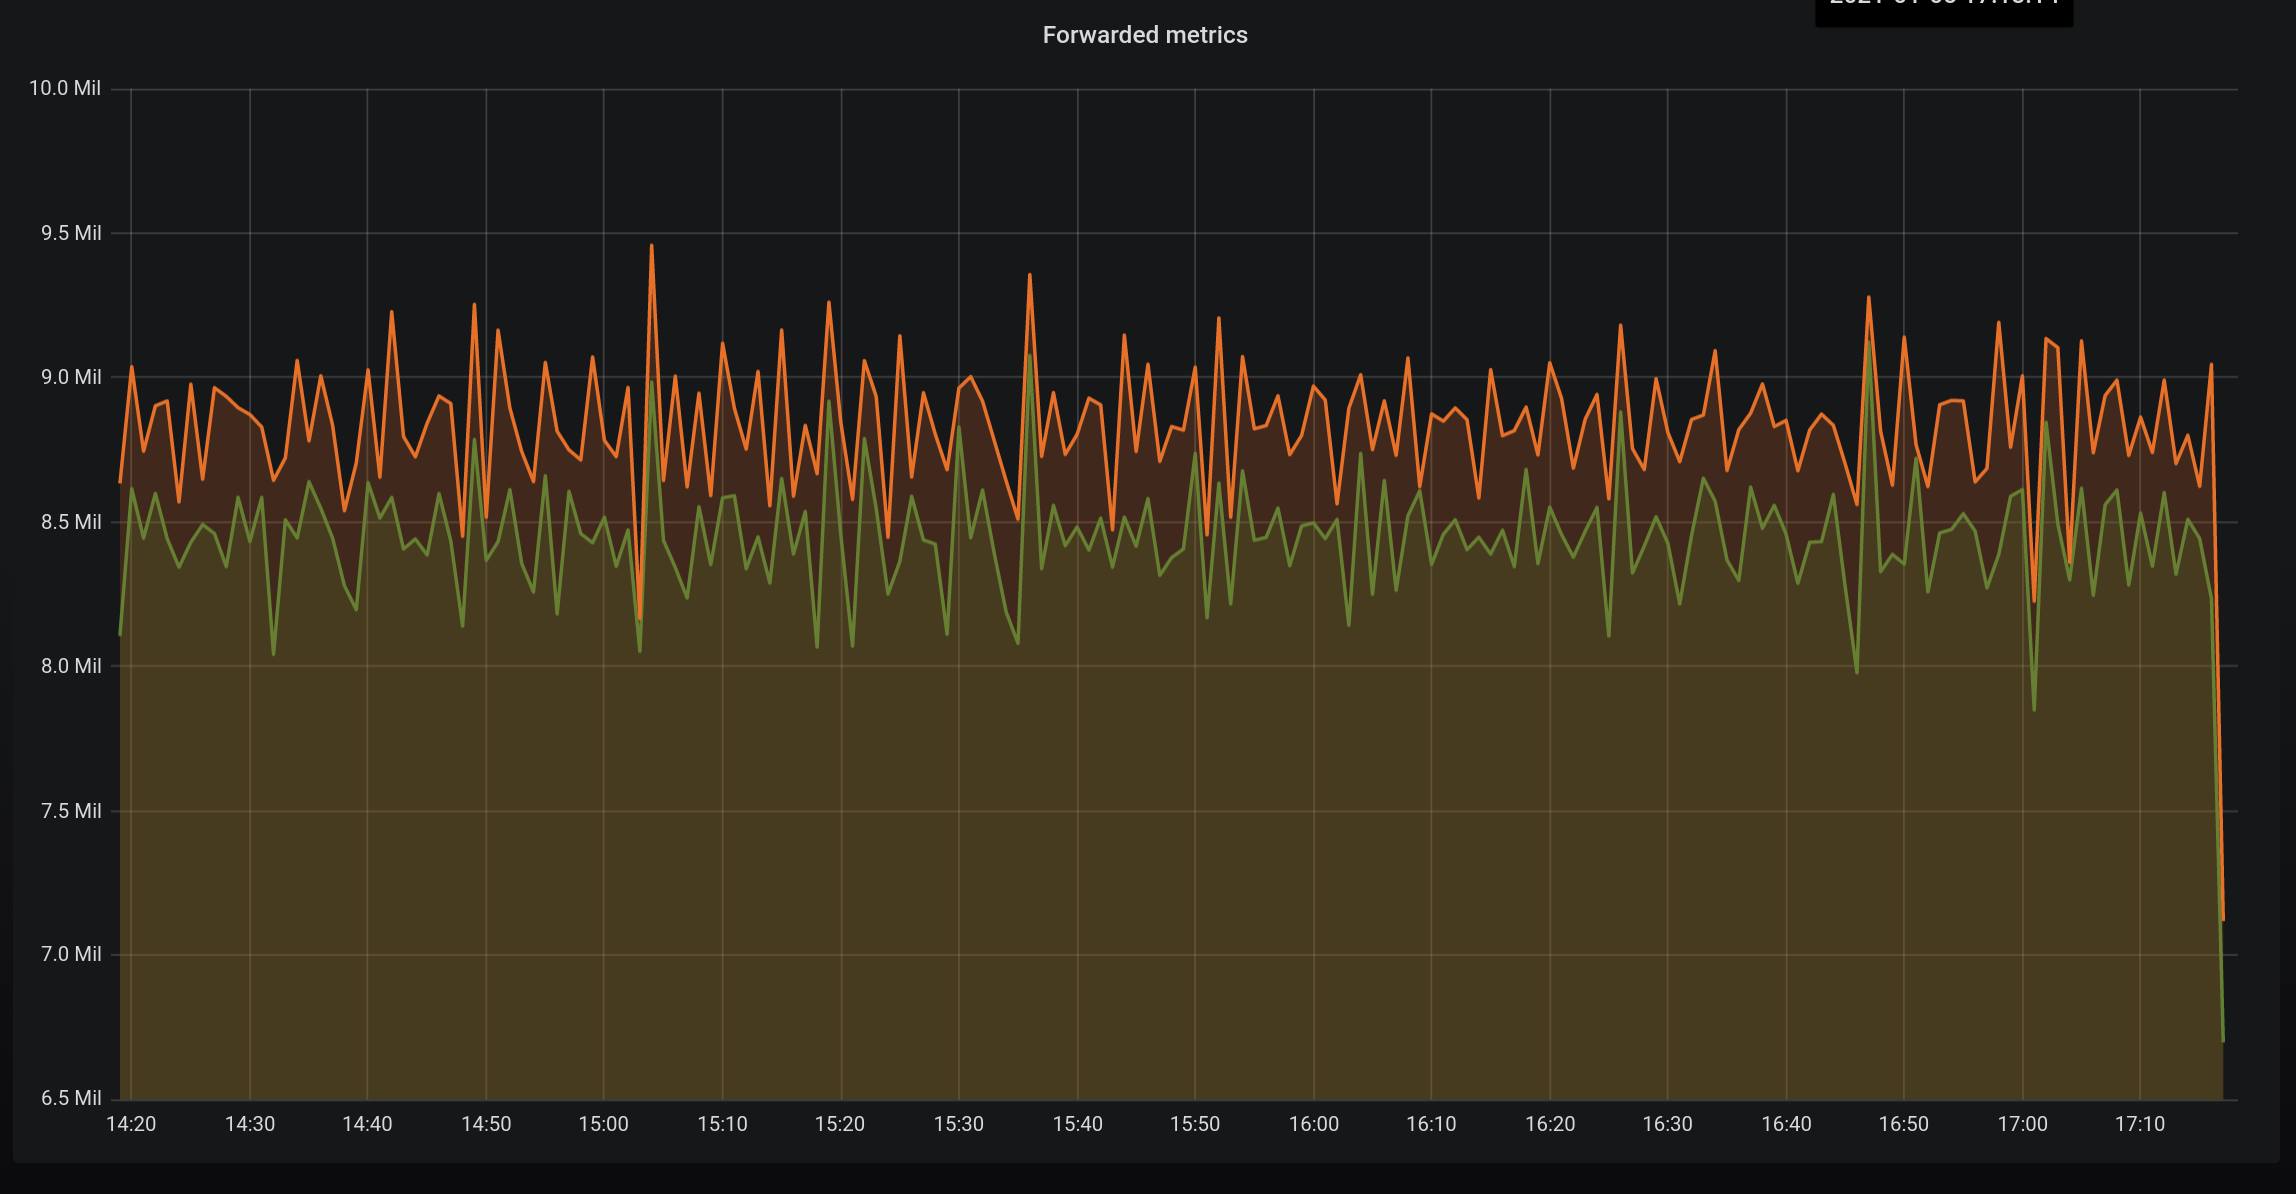Click the 15:30 time axis label
The image size is (2296, 1194).
pyautogui.click(x=958, y=1124)
